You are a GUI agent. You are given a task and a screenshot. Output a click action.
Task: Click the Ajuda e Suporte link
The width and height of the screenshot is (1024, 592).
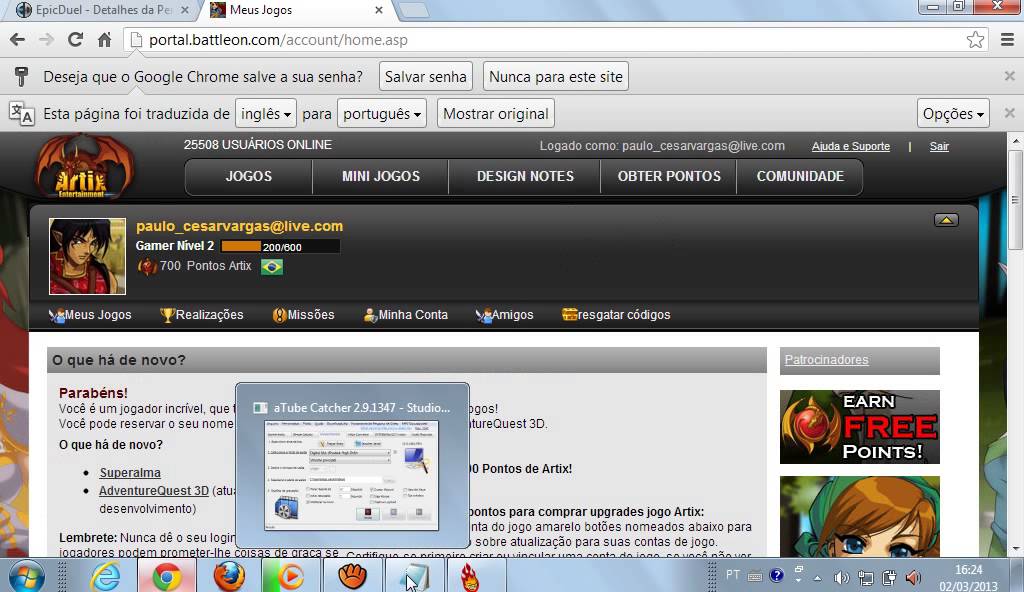pos(851,146)
